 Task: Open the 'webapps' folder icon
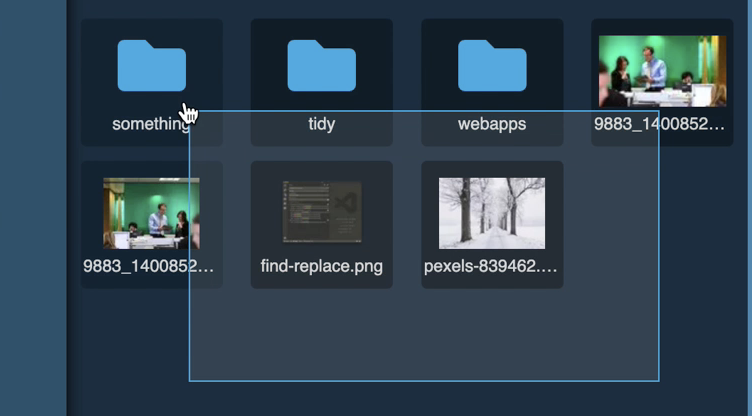492,66
